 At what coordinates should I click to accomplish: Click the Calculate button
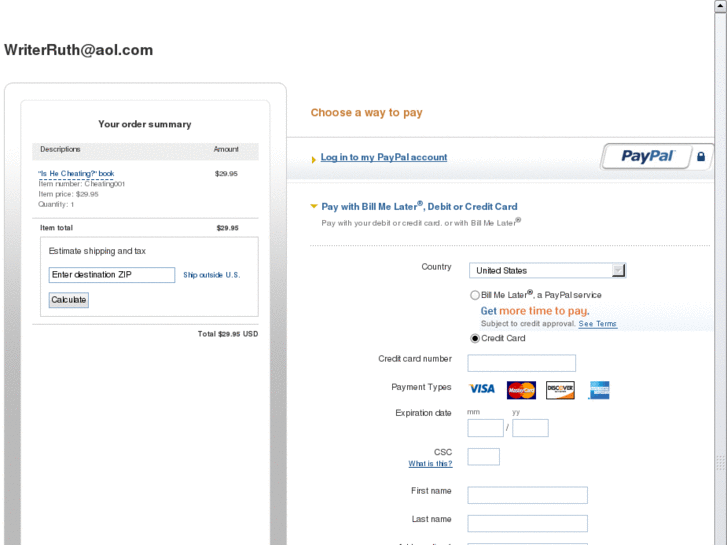coord(69,300)
